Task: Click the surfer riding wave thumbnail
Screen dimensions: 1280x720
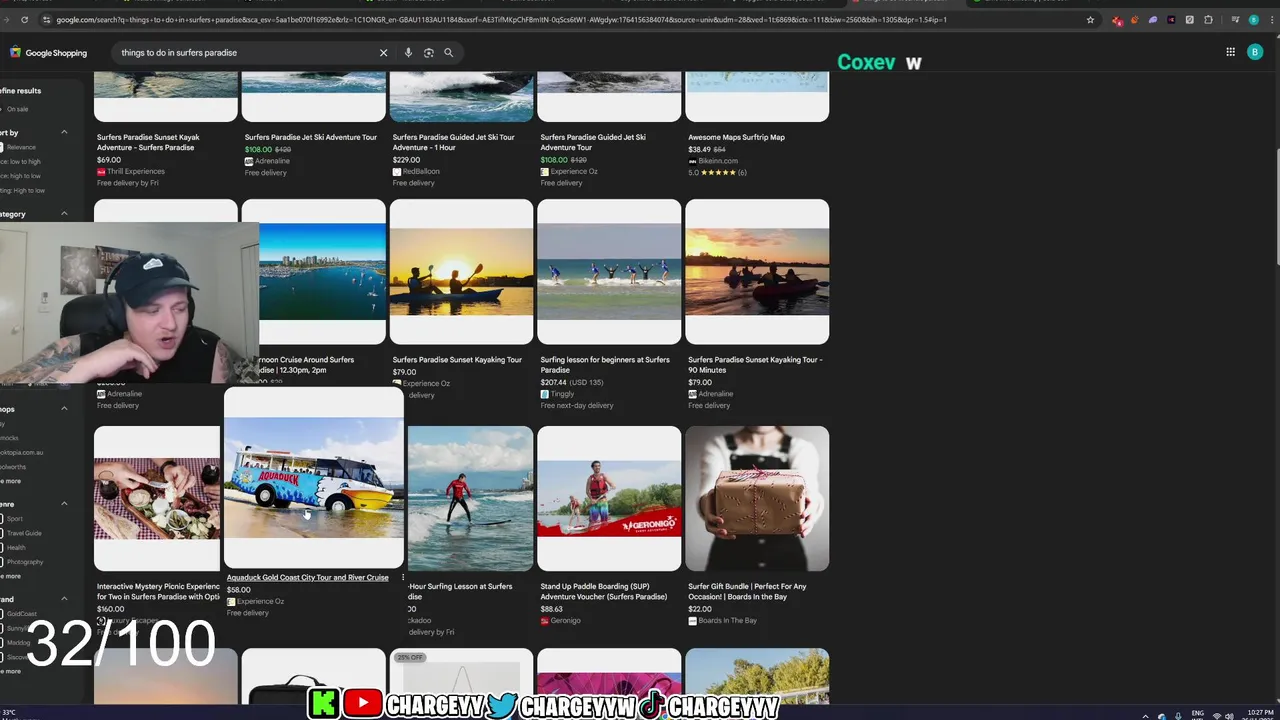Action: pos(469,498)
